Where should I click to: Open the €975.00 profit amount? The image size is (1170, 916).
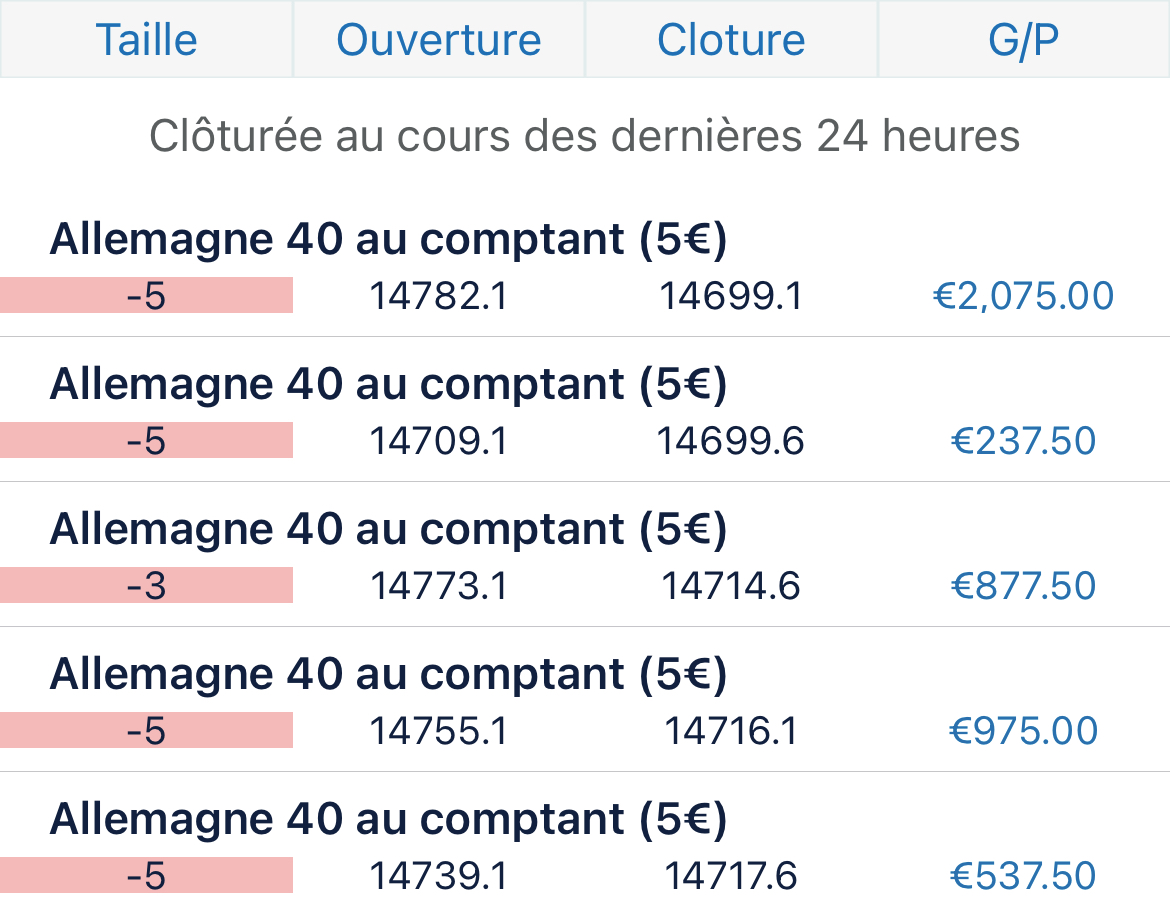coord(1023,731)
